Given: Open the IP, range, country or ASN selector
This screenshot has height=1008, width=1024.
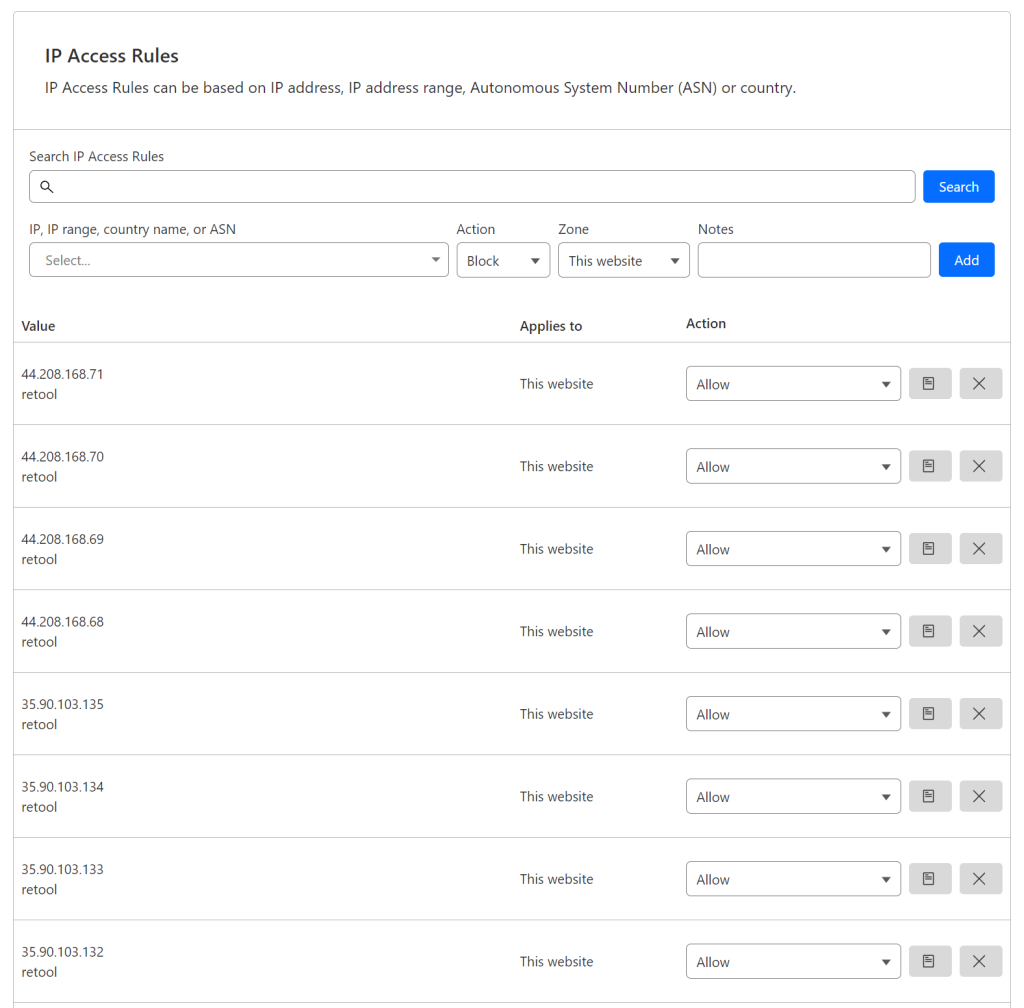Looking at the screenshot, I should coord(238,260).
